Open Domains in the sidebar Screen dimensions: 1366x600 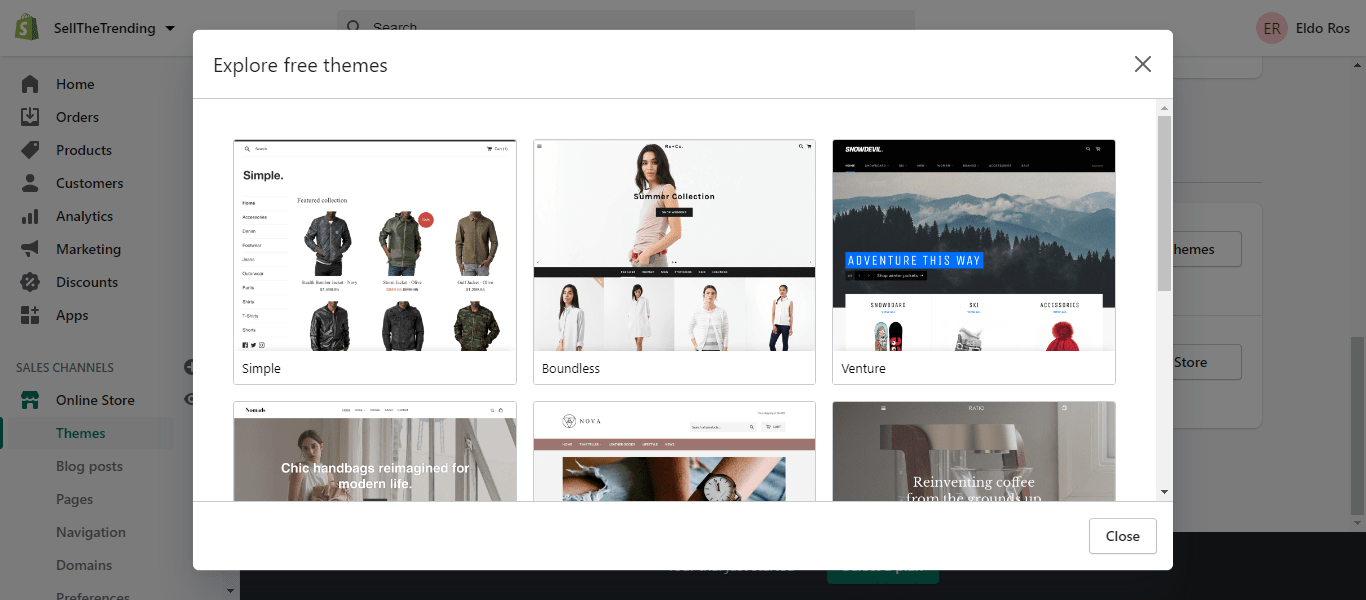point(83,565)
